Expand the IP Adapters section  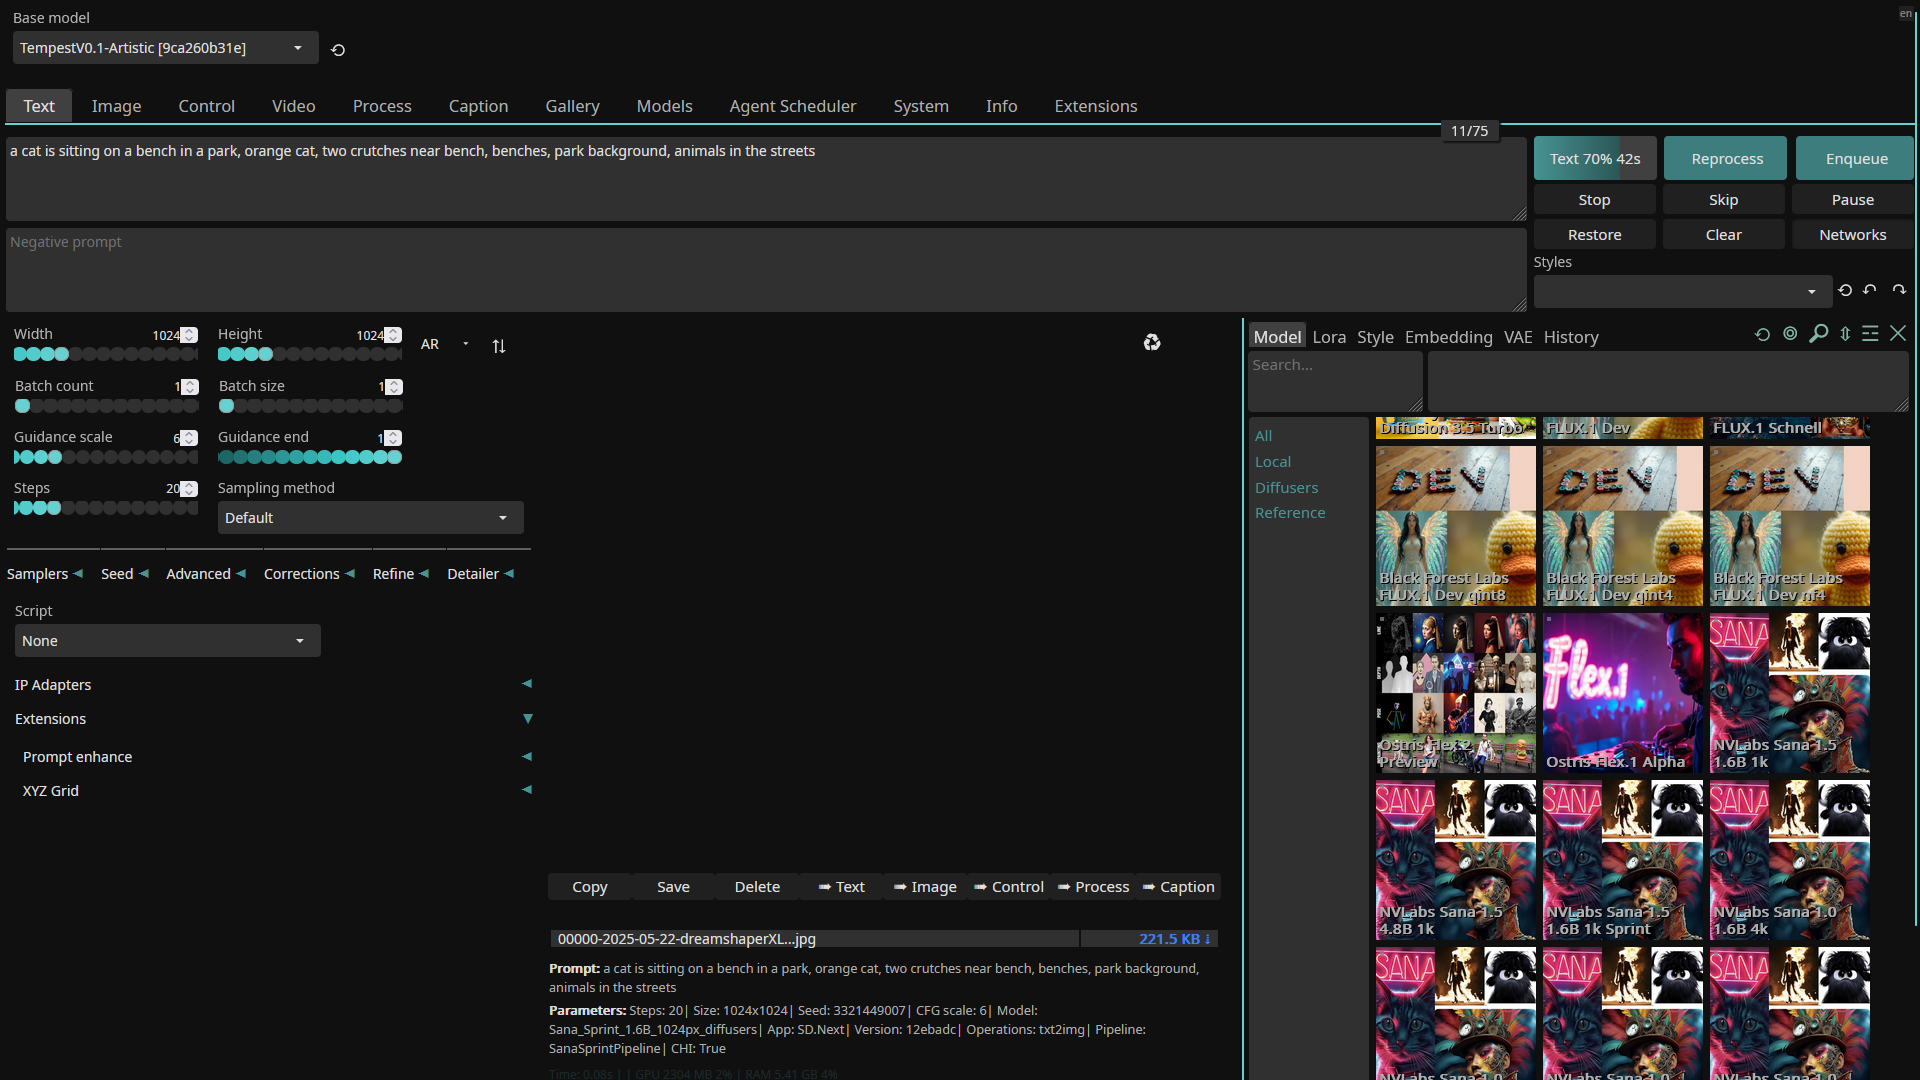point(527,684)
